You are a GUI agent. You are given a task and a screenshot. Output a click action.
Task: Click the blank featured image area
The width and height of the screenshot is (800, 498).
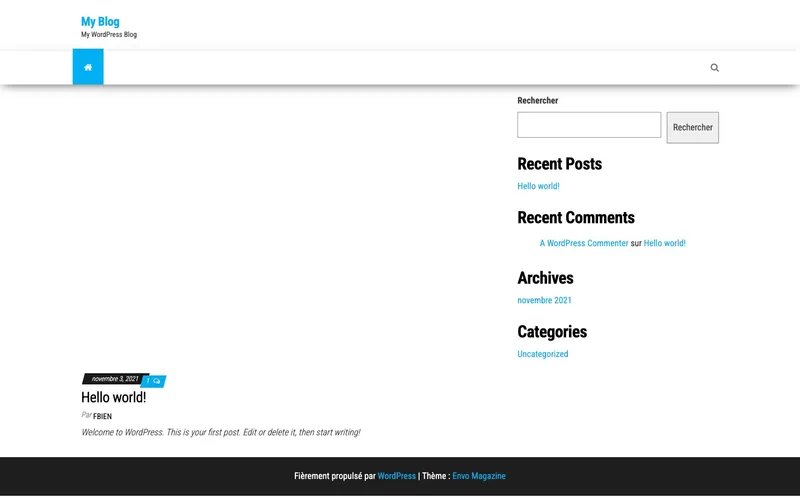280,230
